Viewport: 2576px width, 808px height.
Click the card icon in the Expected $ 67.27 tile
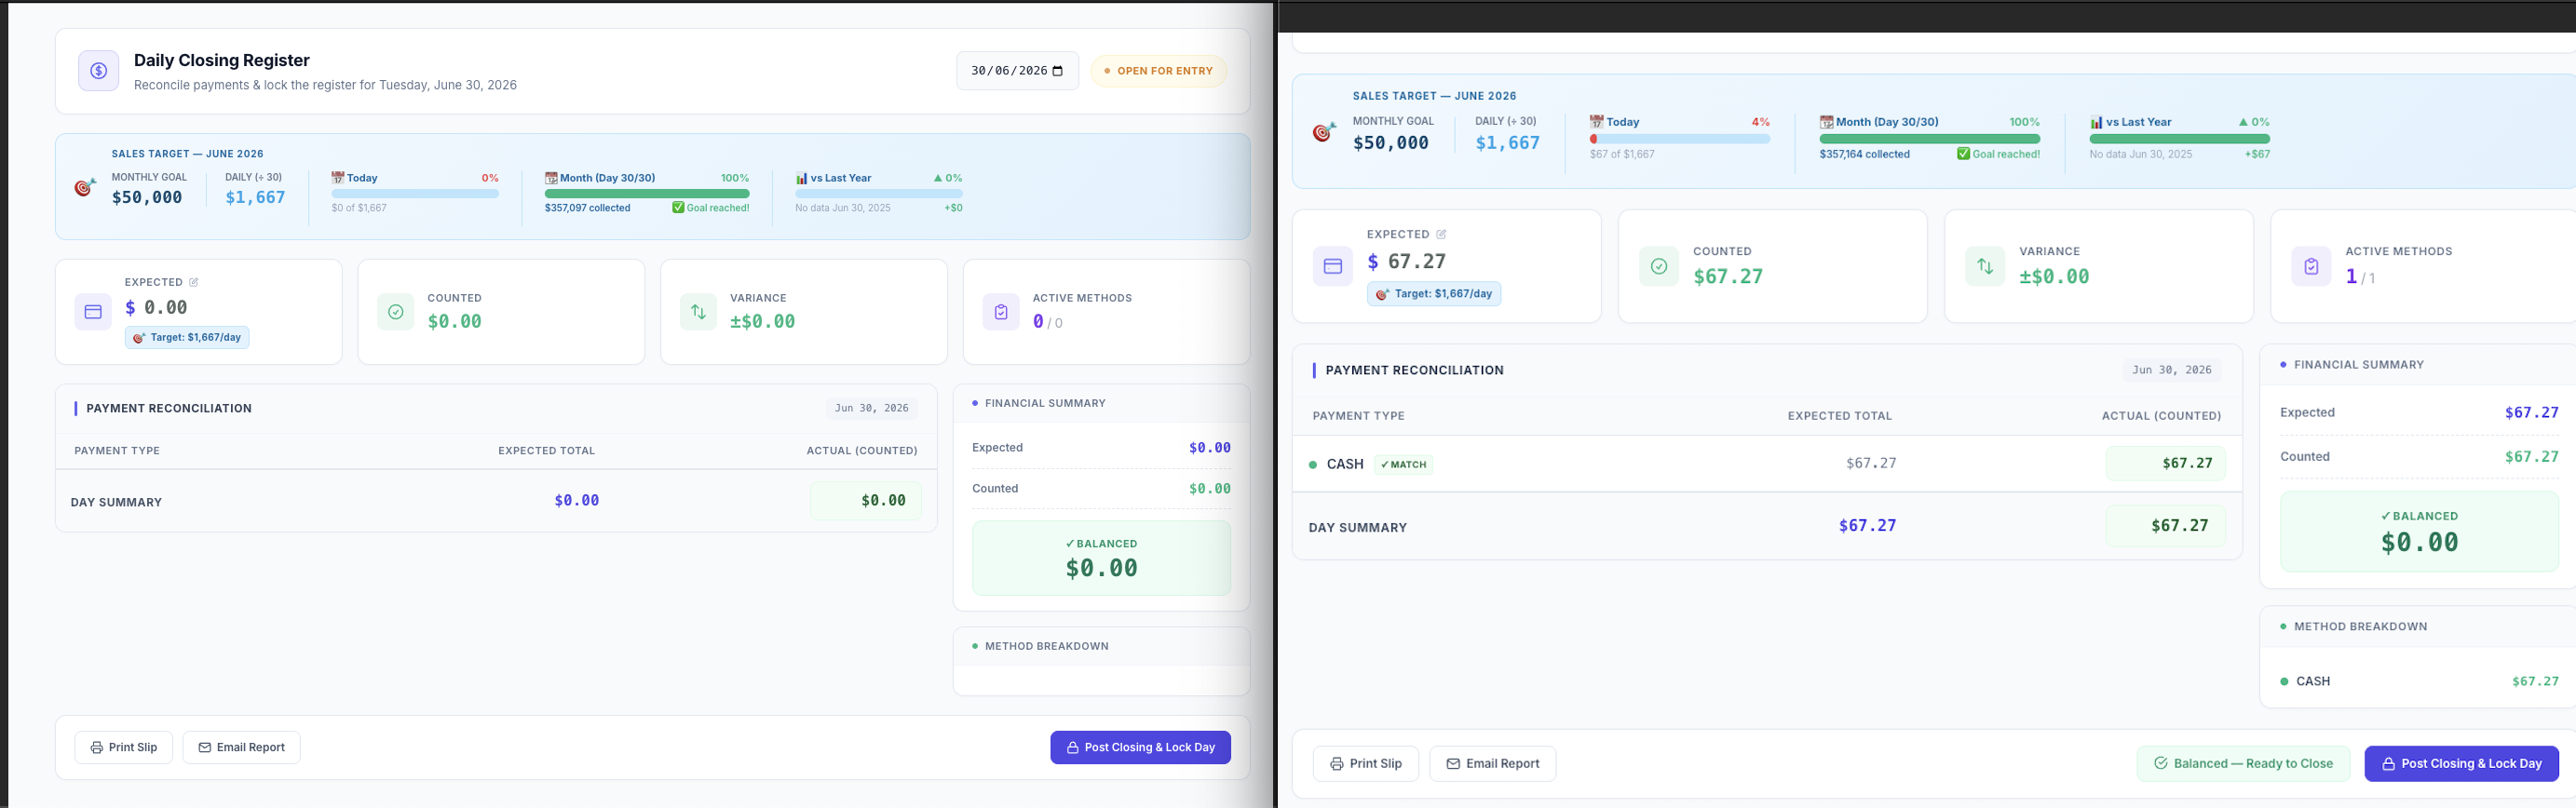tap(1333, 266)
